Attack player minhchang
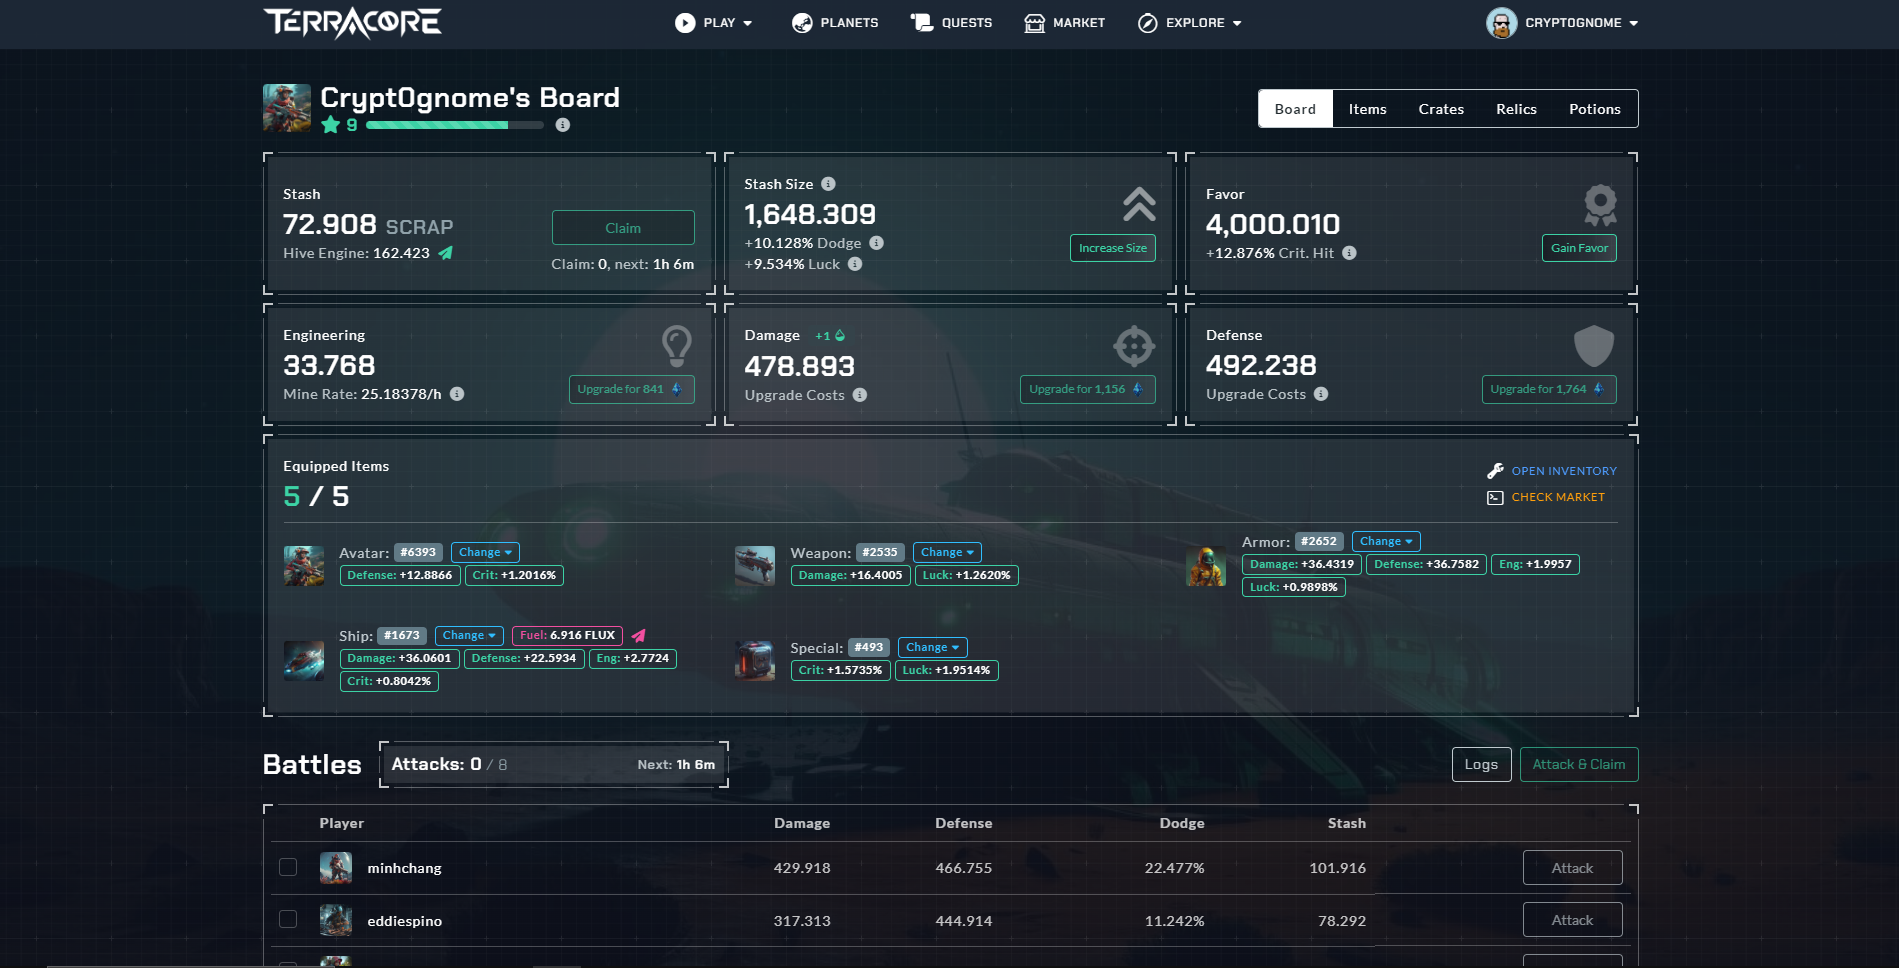1899x968 pixels. click(x=1572, y=868)
